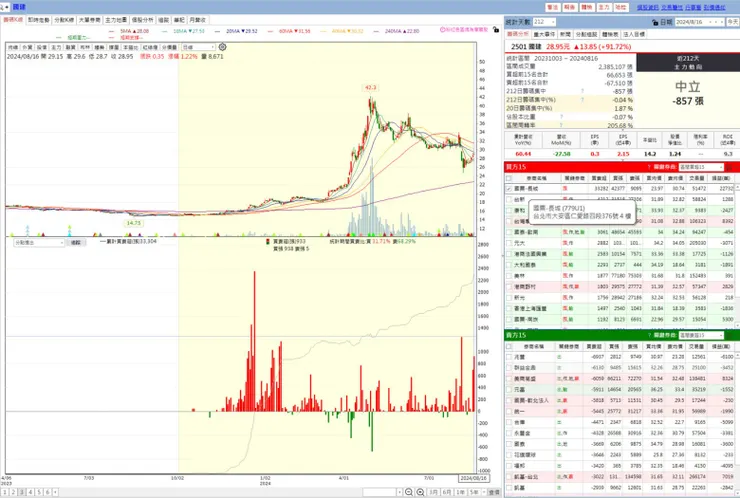Screen dimensions: 740x498
Task: Toggle select-all checkbox in 賣方15 header
Action: [x=509, y=346]
